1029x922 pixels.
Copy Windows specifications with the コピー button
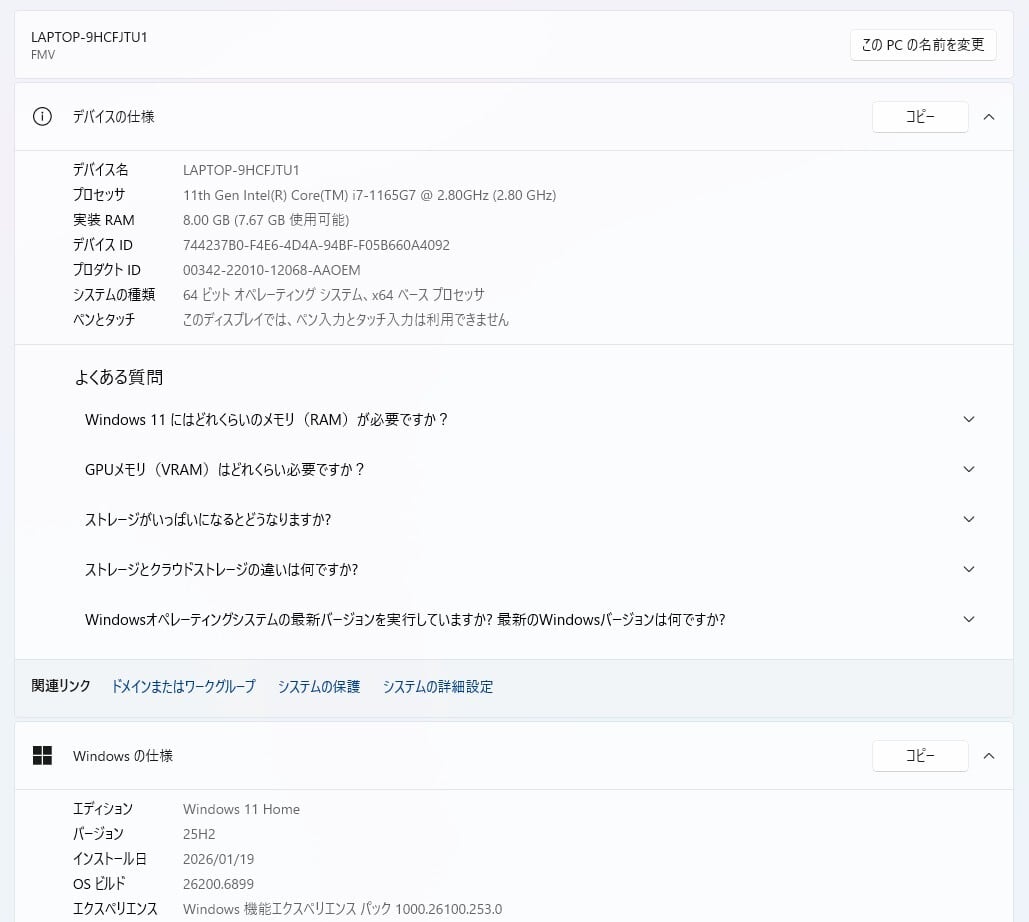click(919, 756)
